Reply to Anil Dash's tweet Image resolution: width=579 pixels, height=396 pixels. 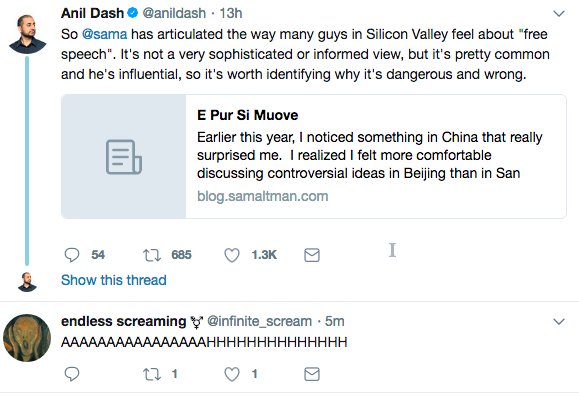(x=72, y=255)
